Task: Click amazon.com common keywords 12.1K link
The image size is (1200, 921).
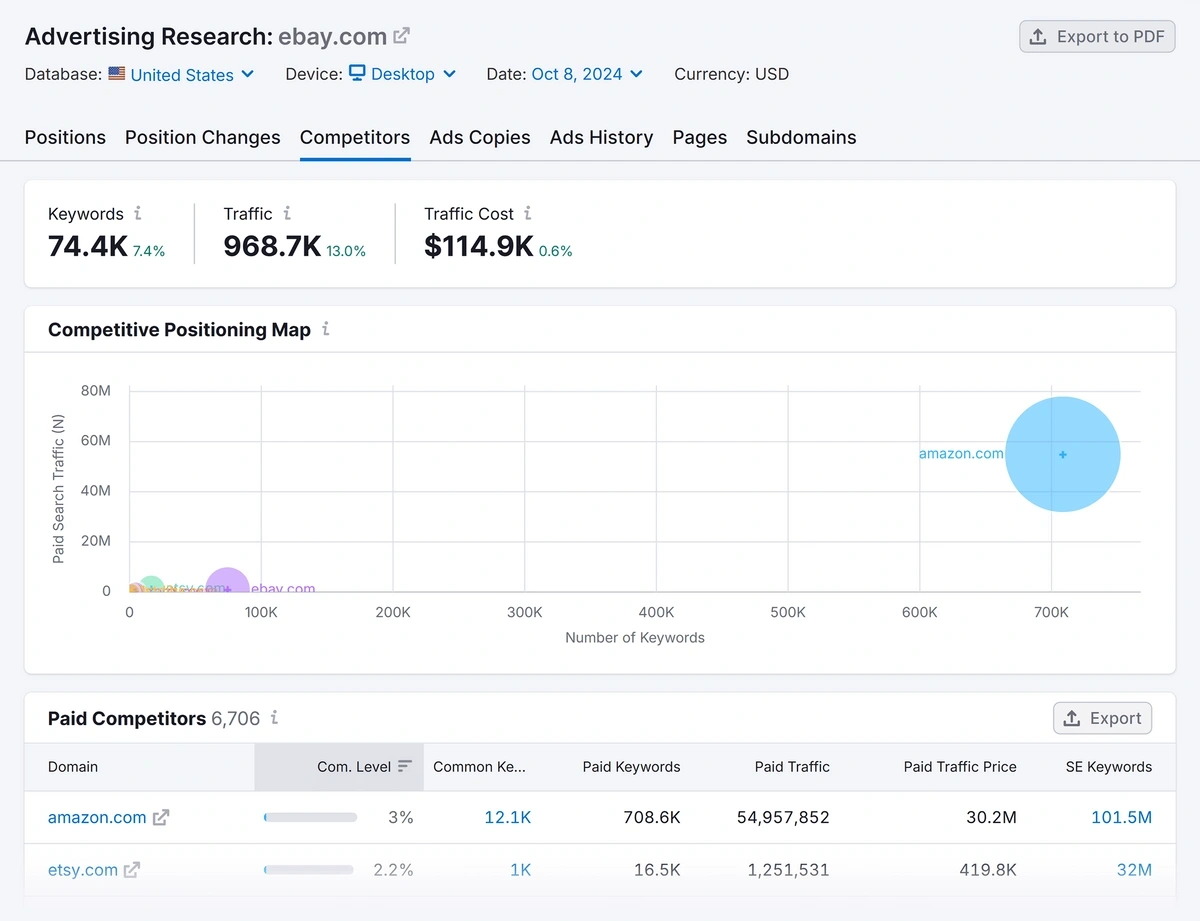Action: (x=508, y=817)
